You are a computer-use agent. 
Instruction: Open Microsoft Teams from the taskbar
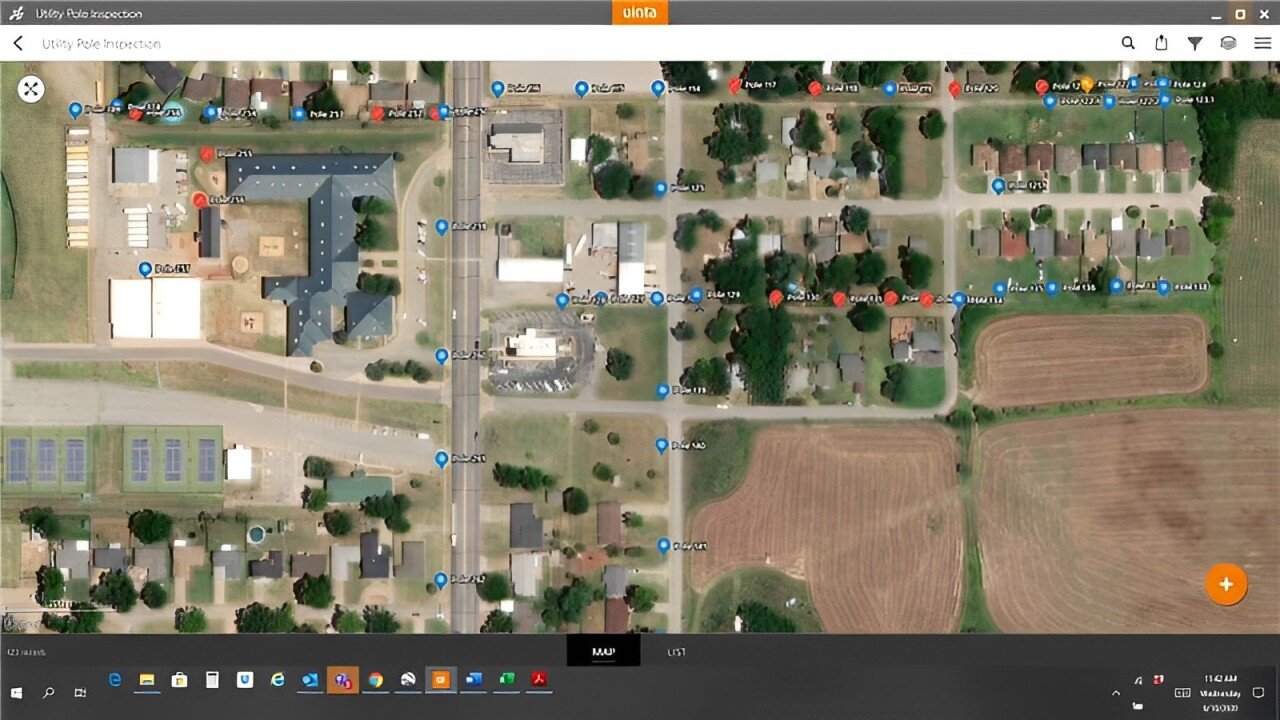coord(342,680)
